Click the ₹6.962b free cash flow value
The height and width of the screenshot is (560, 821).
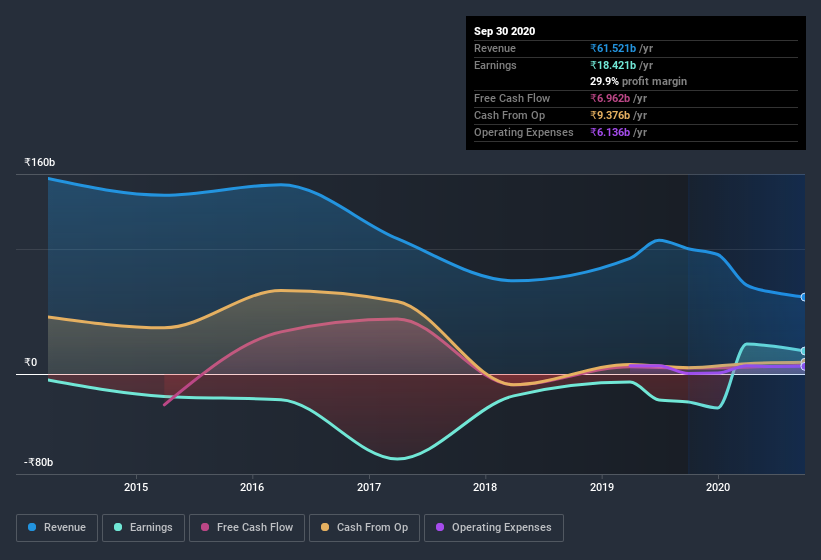pos(610,98)
